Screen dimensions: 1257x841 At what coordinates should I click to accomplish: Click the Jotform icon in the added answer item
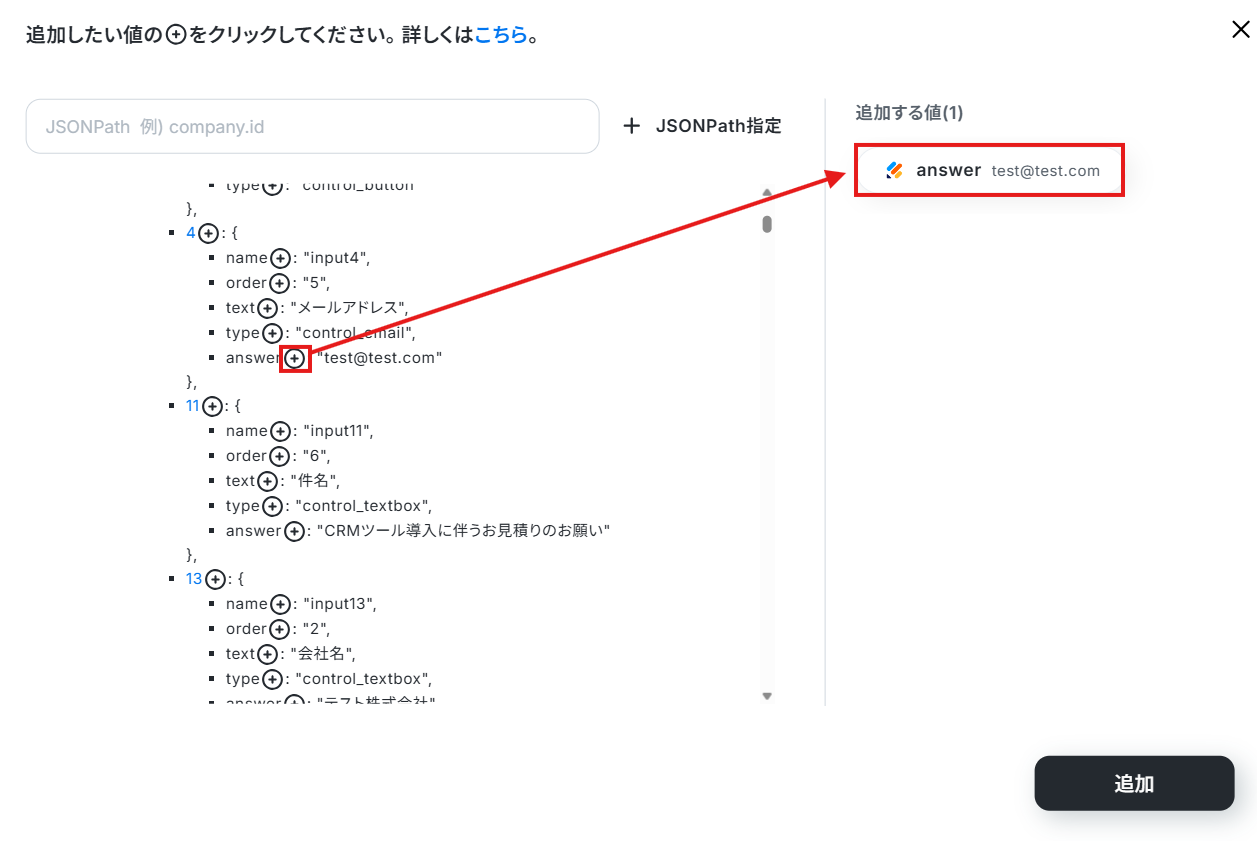pyautogui.click(x=895, y=171)
